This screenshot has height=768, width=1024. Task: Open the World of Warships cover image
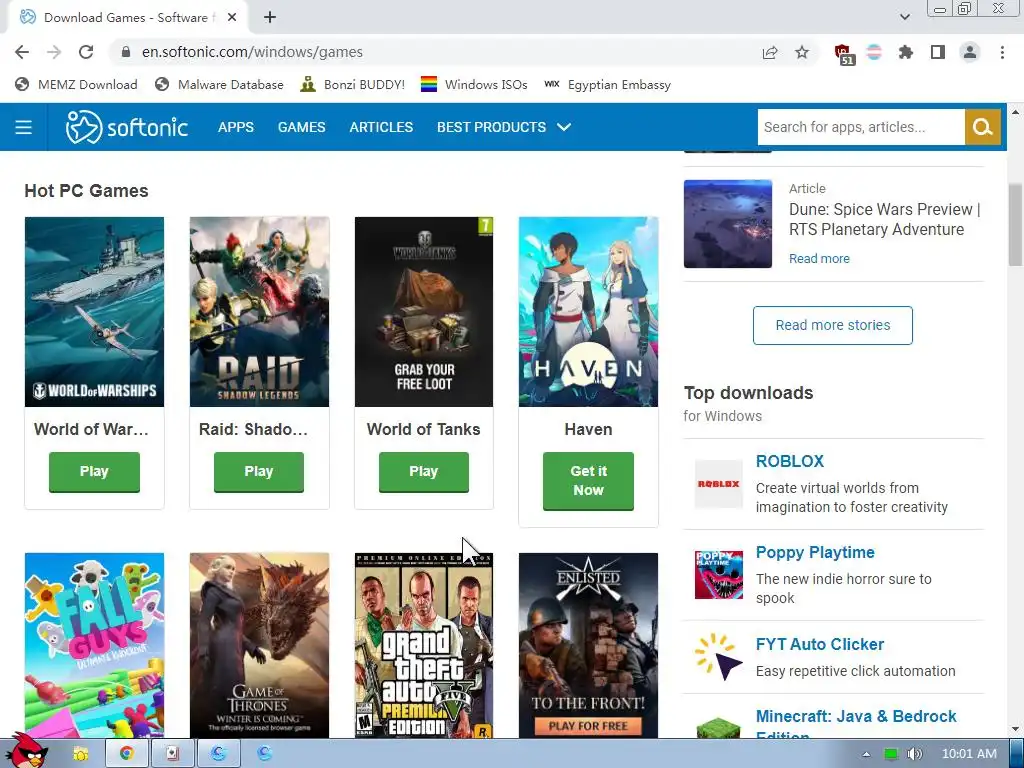tap(94, 312)
